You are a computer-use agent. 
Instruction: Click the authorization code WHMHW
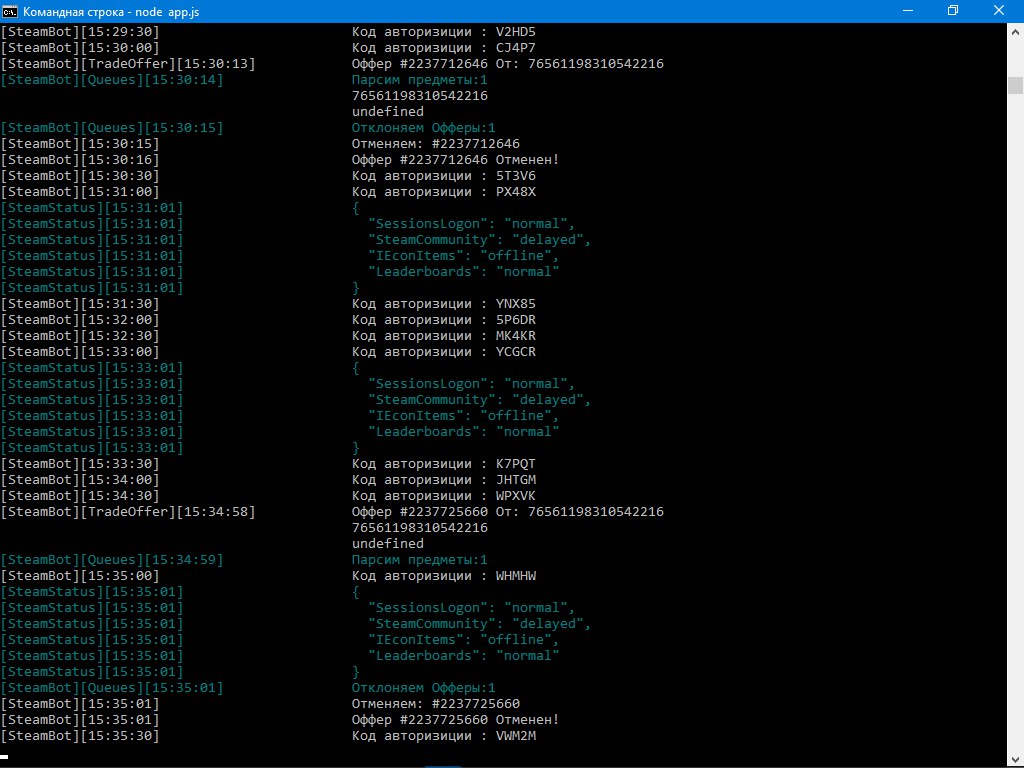(x=516, y=576)
